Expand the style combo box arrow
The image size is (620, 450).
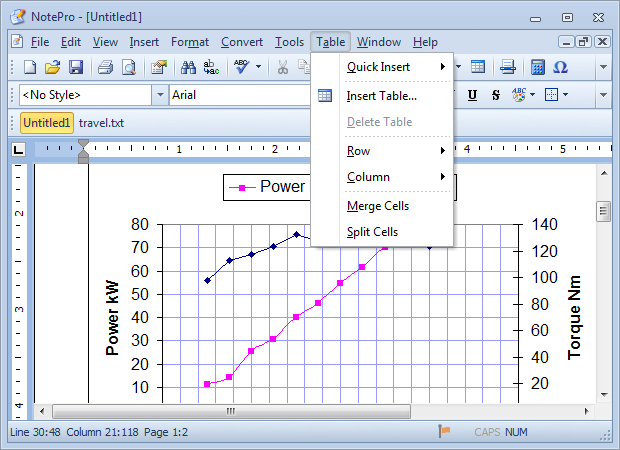click(160, 95)
